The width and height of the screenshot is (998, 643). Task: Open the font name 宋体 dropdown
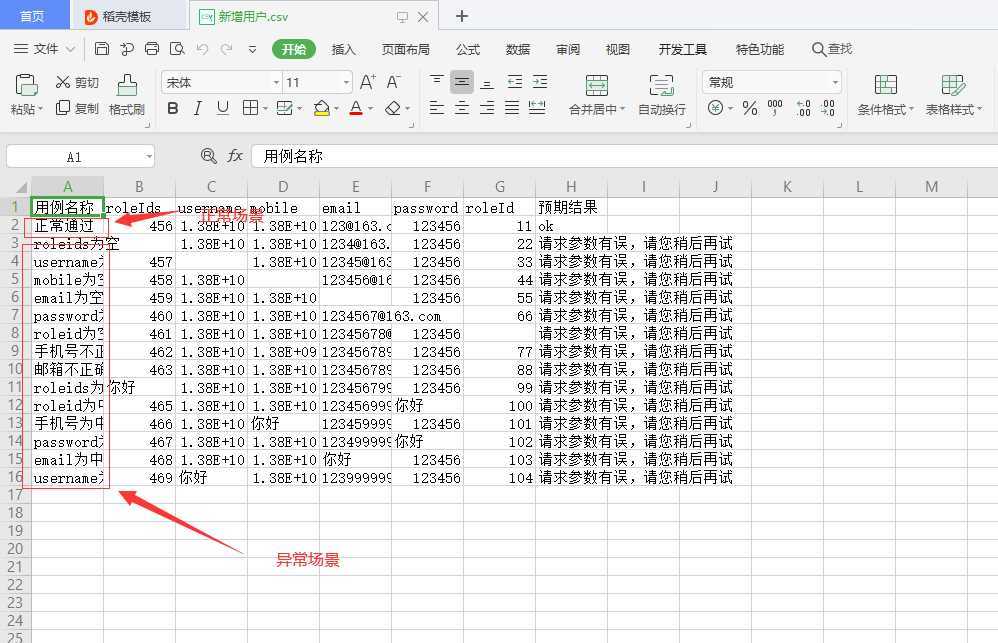pos(275,83)
